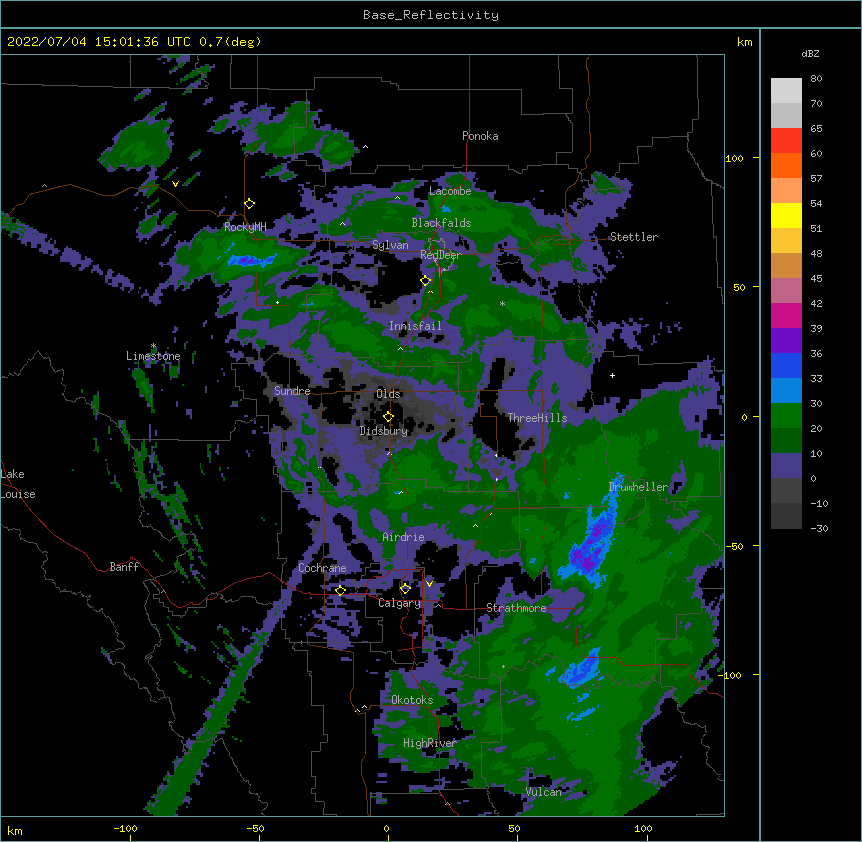This screenshot has height=842, width=862.
Task: Pick the sky blue swatch above green
Action: click(786, 390)
